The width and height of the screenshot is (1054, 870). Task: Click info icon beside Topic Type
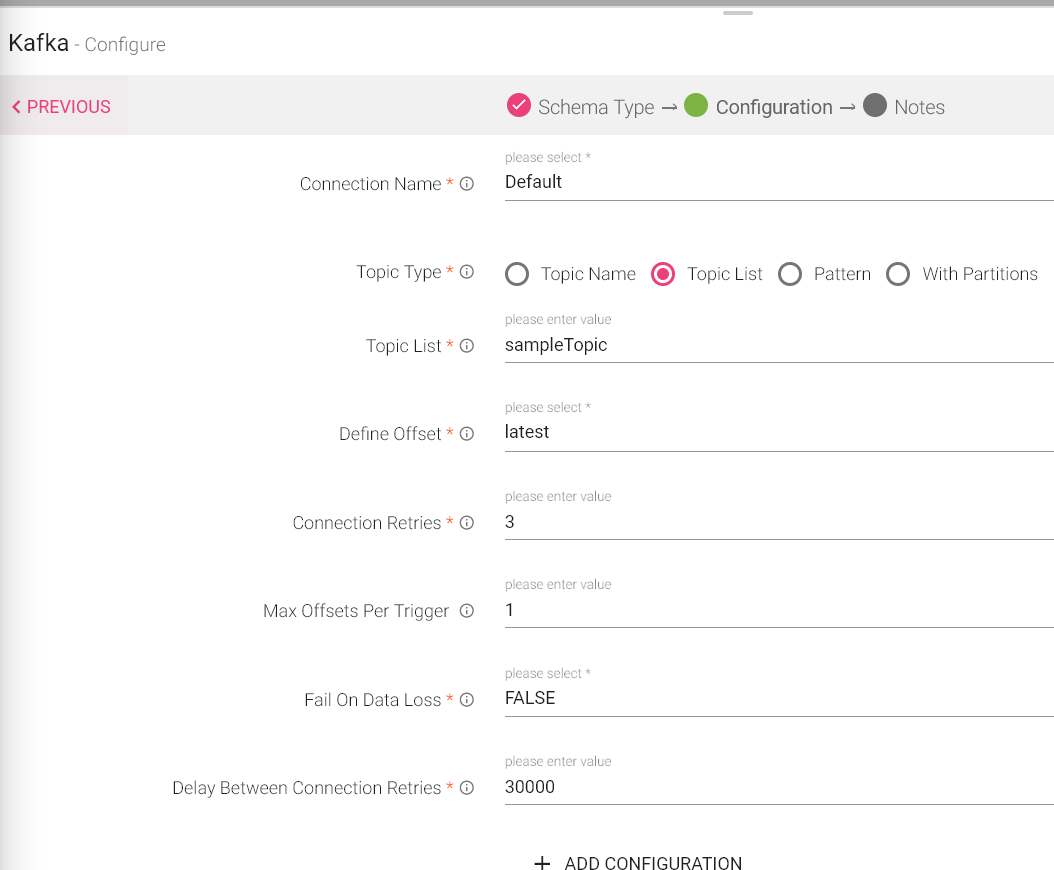coord(466,272)
